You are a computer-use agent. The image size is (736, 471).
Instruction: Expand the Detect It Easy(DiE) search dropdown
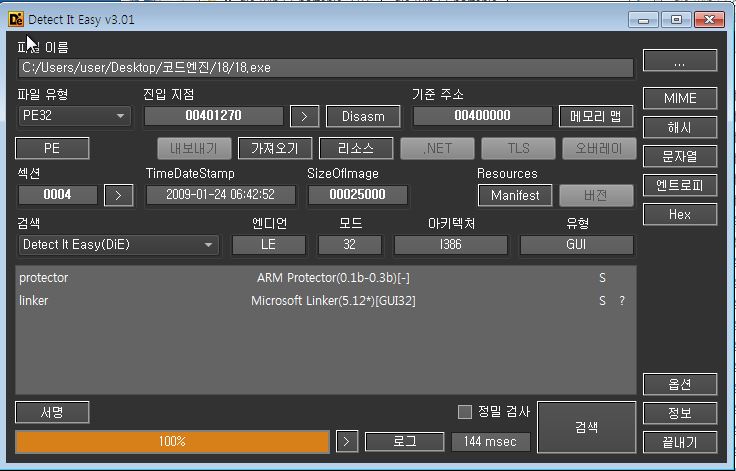click(118, 245)
